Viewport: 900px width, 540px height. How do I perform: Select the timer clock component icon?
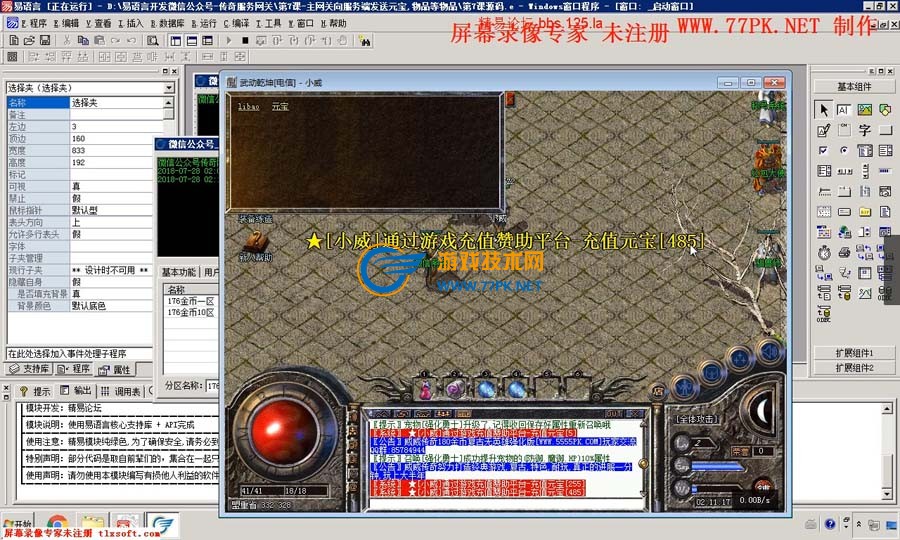824,252
